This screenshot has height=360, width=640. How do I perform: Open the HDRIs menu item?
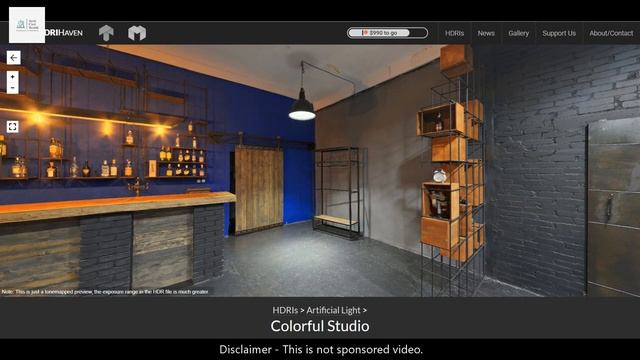point(454,33)
